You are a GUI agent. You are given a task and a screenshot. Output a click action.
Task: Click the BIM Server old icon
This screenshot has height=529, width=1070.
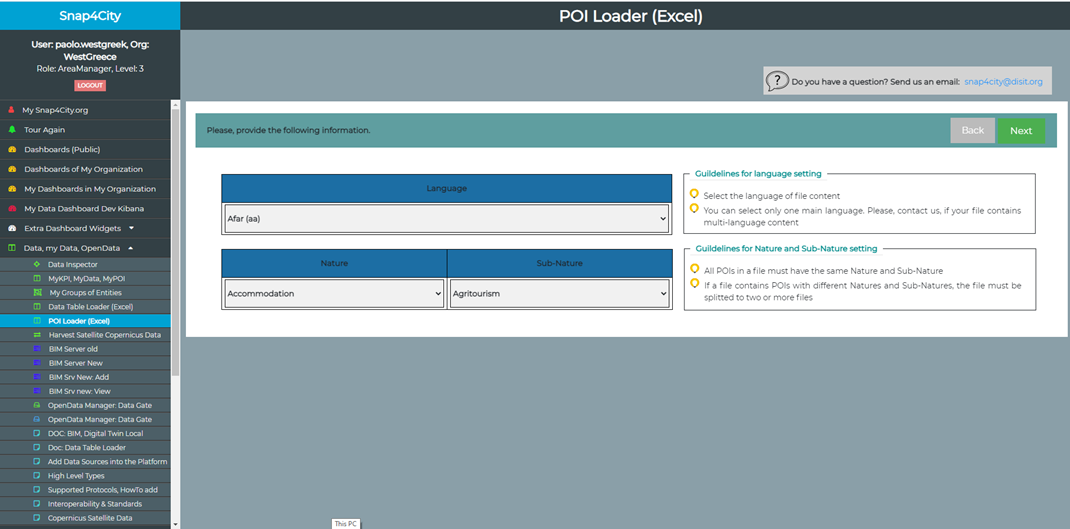tap(36, 349)
